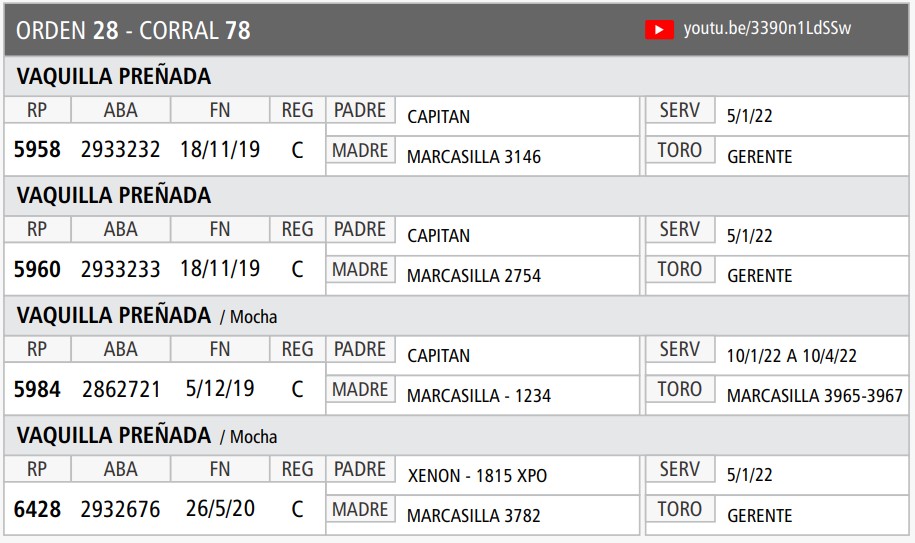Select RP number 5984
Image resolution: width=915 pixels, height=543 pixels.
pos(37,389)
